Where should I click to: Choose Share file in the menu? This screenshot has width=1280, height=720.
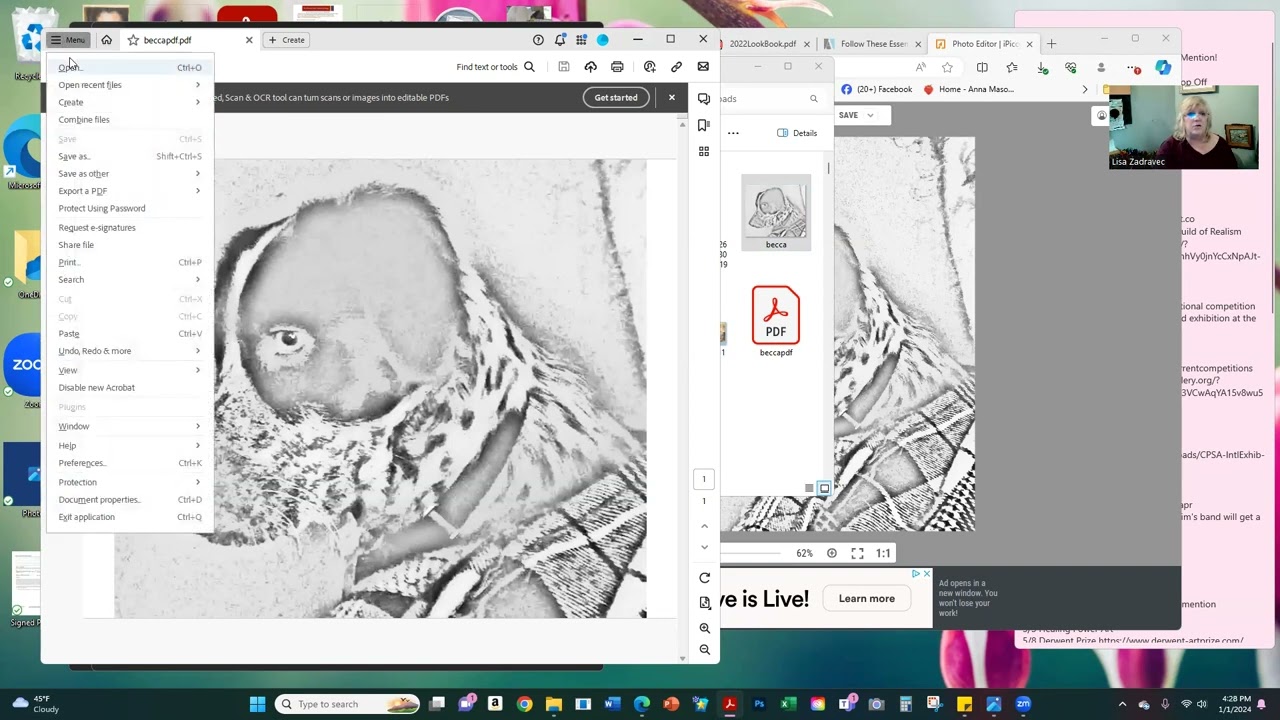[130, 245]
